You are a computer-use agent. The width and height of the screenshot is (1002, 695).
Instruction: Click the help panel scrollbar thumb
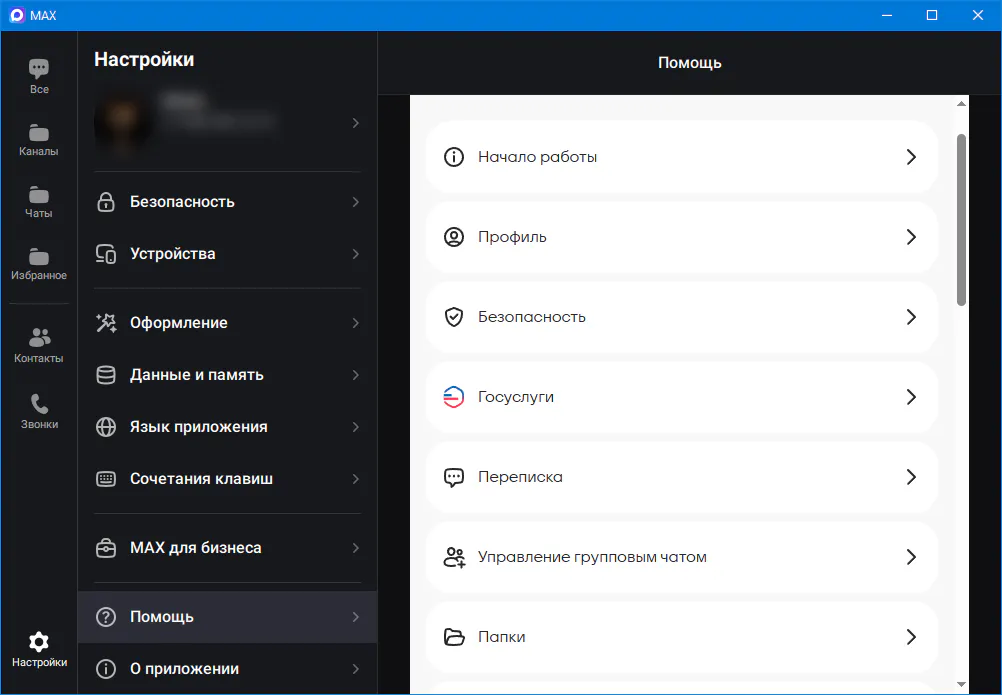(961, 219)
